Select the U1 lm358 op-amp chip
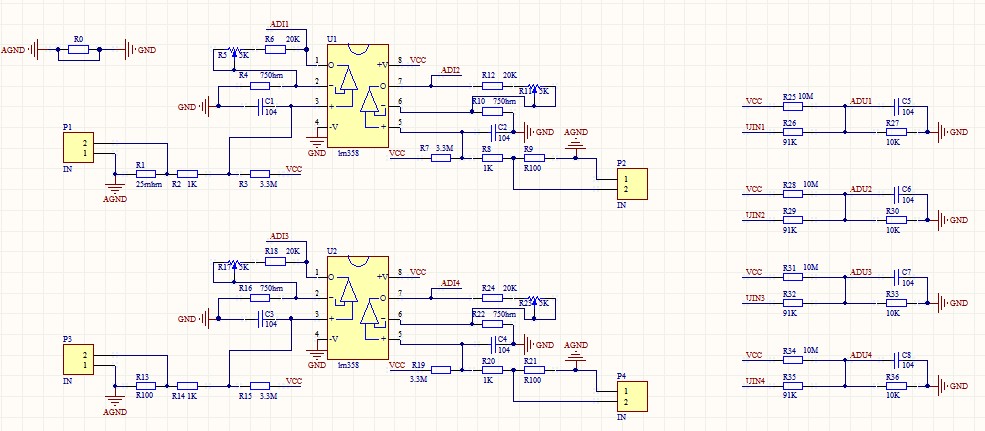This screenshot has width=985, height=431. pyautogui.click(x=357, y=95)
